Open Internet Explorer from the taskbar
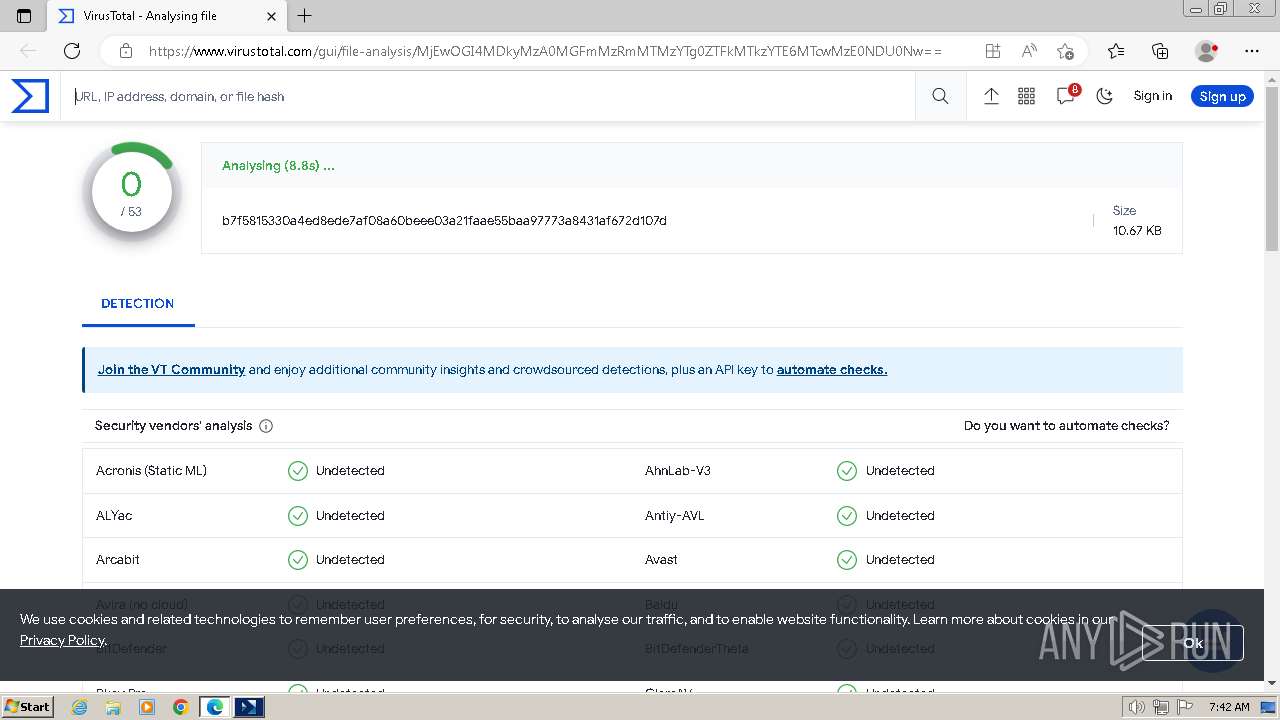The image size is (1280, 720). coord(80,707)
